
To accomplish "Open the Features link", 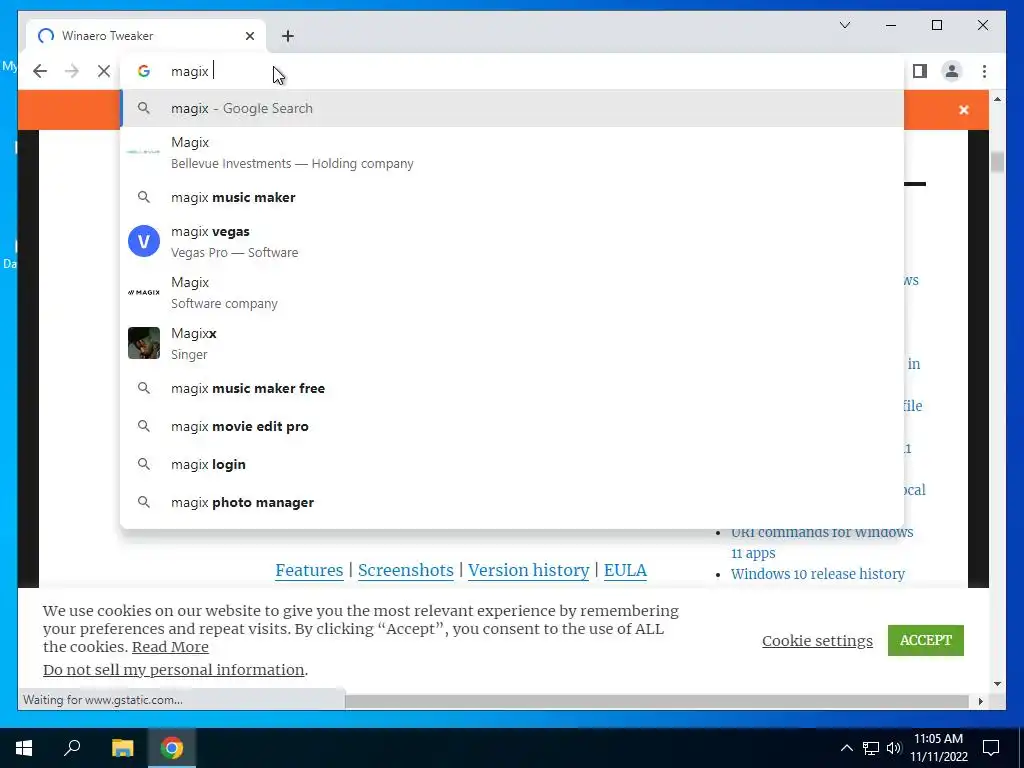I will click(x=309, y=570).
